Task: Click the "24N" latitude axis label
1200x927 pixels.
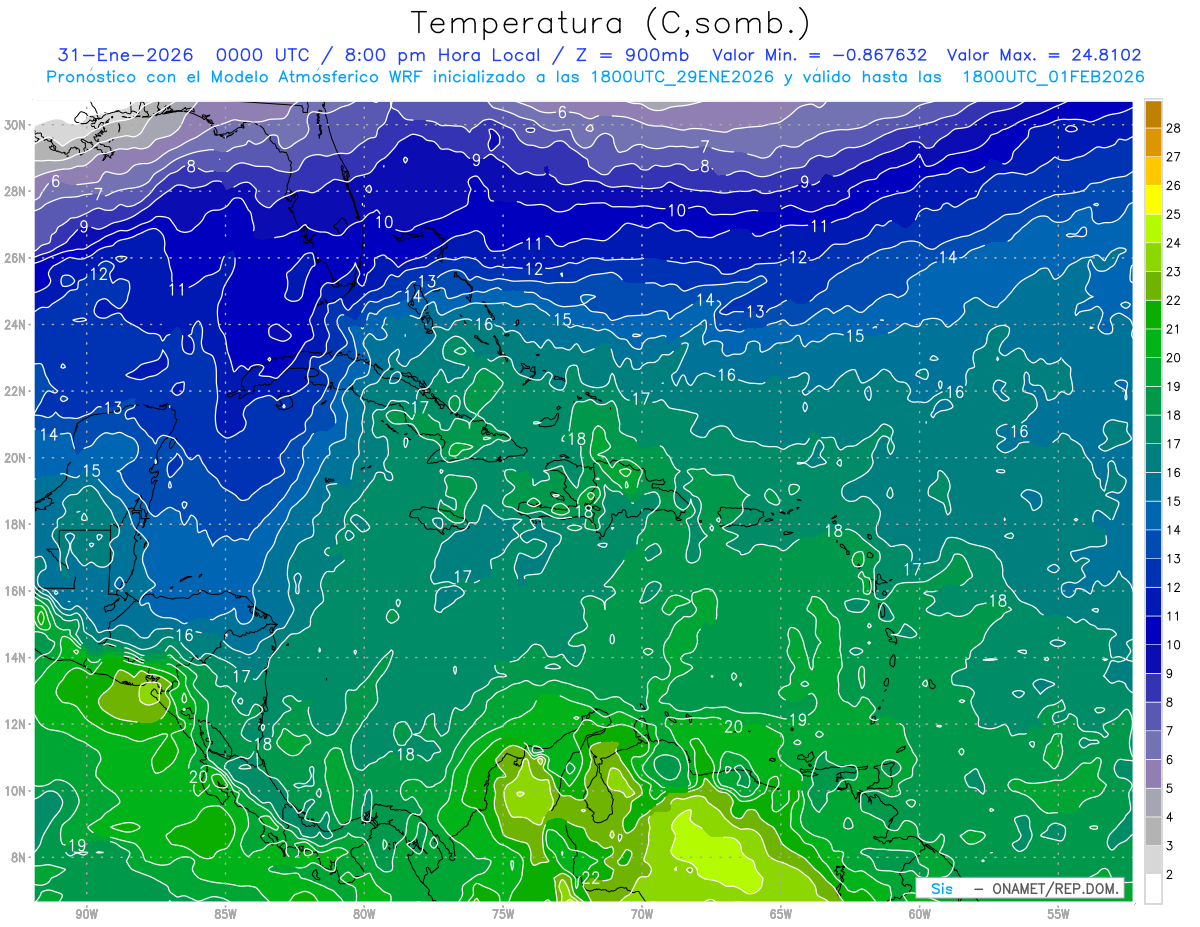Action: click(x=15, y=324)
